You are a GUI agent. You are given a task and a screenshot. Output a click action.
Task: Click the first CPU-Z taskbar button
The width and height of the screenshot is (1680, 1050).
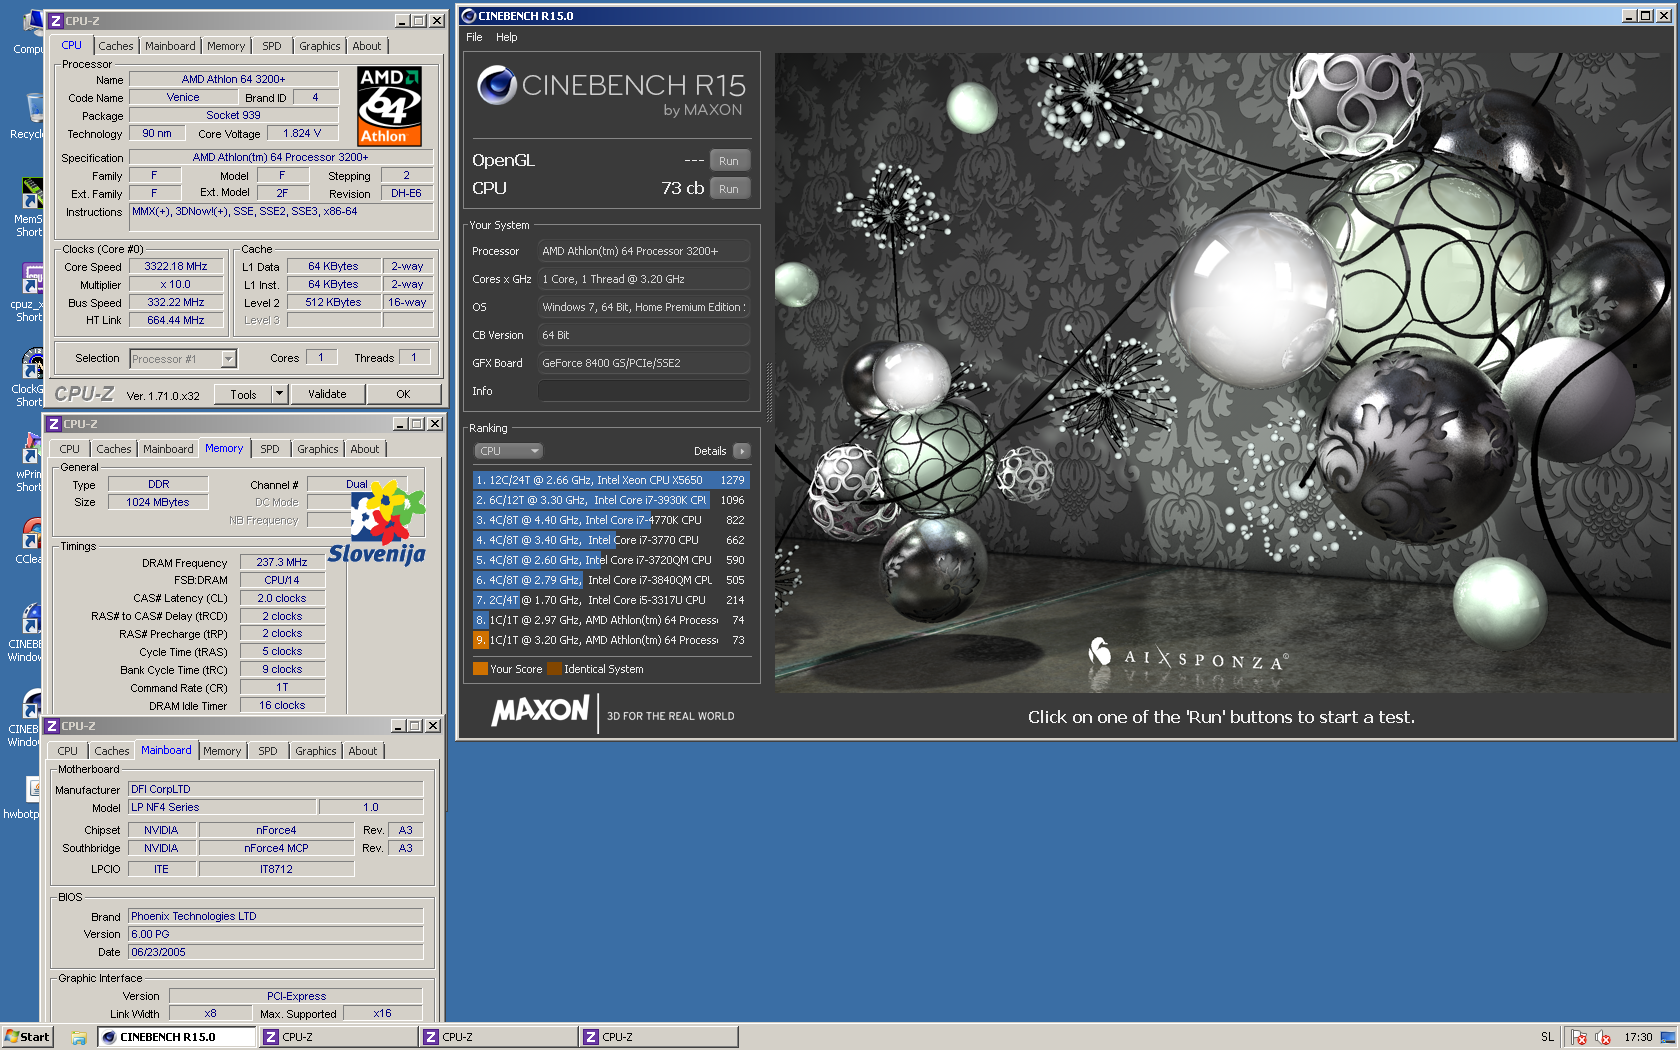338,1037
